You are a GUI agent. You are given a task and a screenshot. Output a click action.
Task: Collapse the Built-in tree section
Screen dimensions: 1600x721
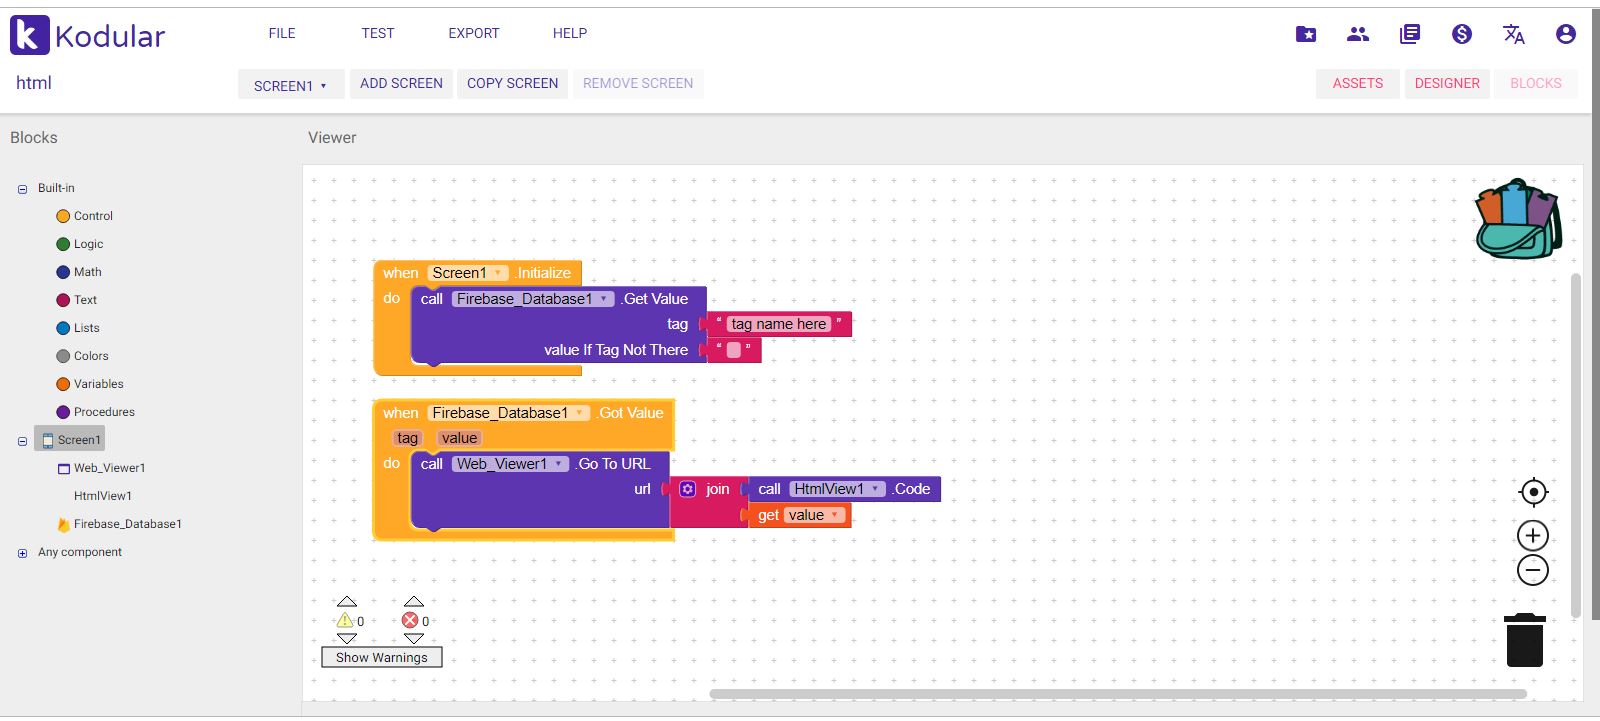[22, 189]
